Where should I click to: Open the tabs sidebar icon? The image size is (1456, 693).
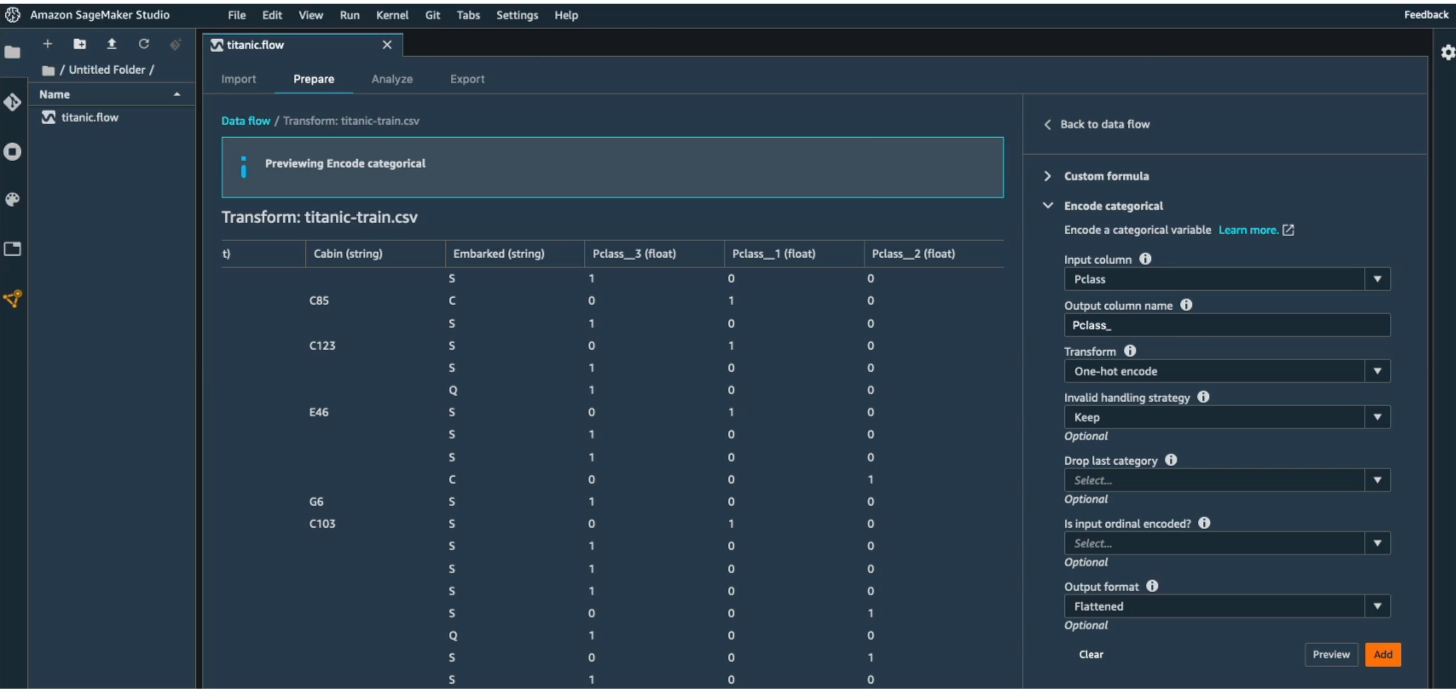[12, 249]
